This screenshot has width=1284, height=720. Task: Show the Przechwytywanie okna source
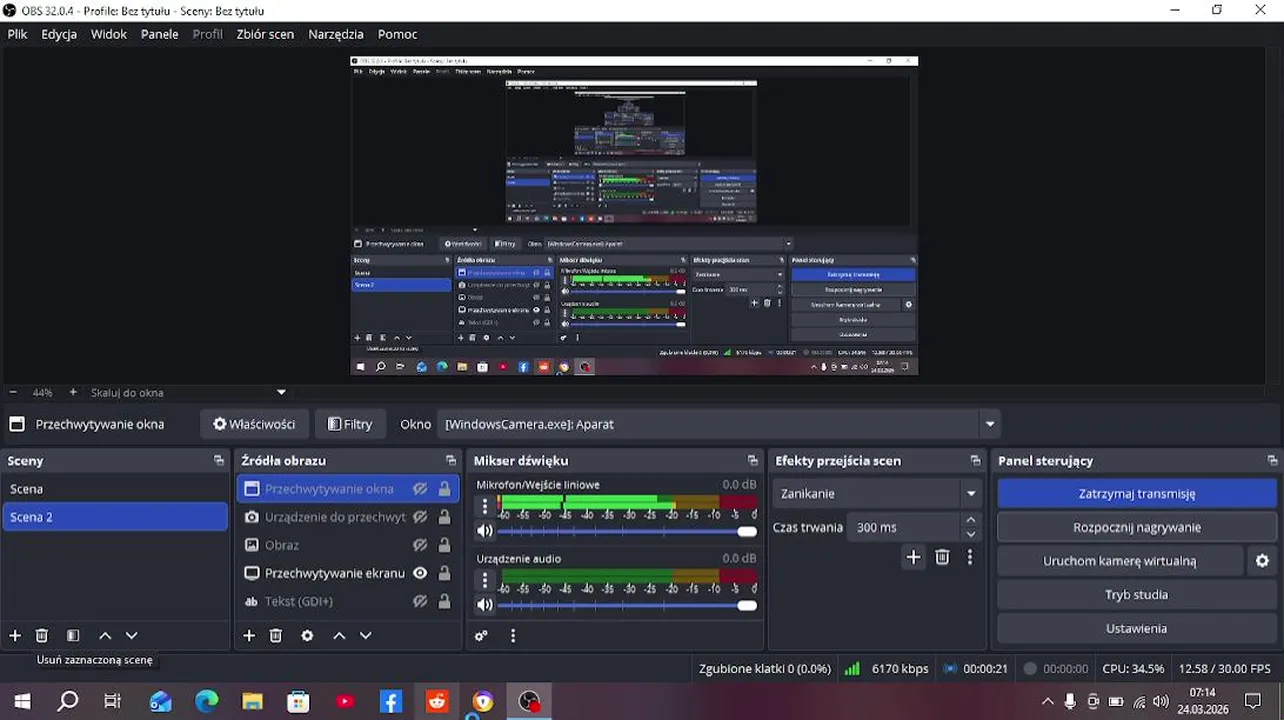(420, 489)
